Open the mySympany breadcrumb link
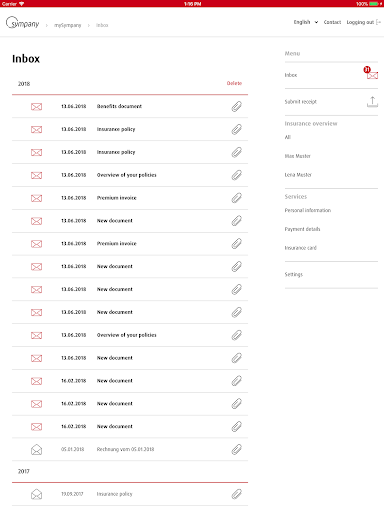The image size is (384, 512). coord(68,25)
